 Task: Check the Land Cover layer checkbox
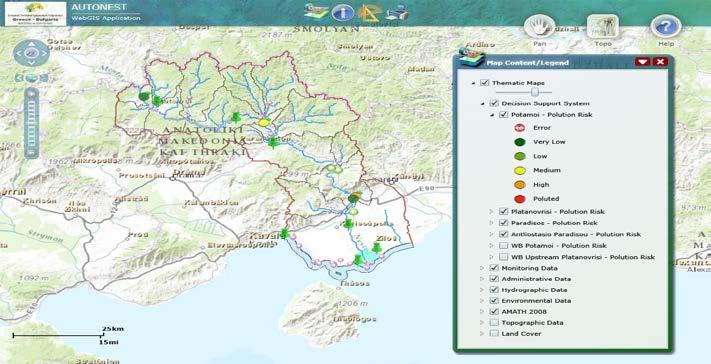coord(494,334)
